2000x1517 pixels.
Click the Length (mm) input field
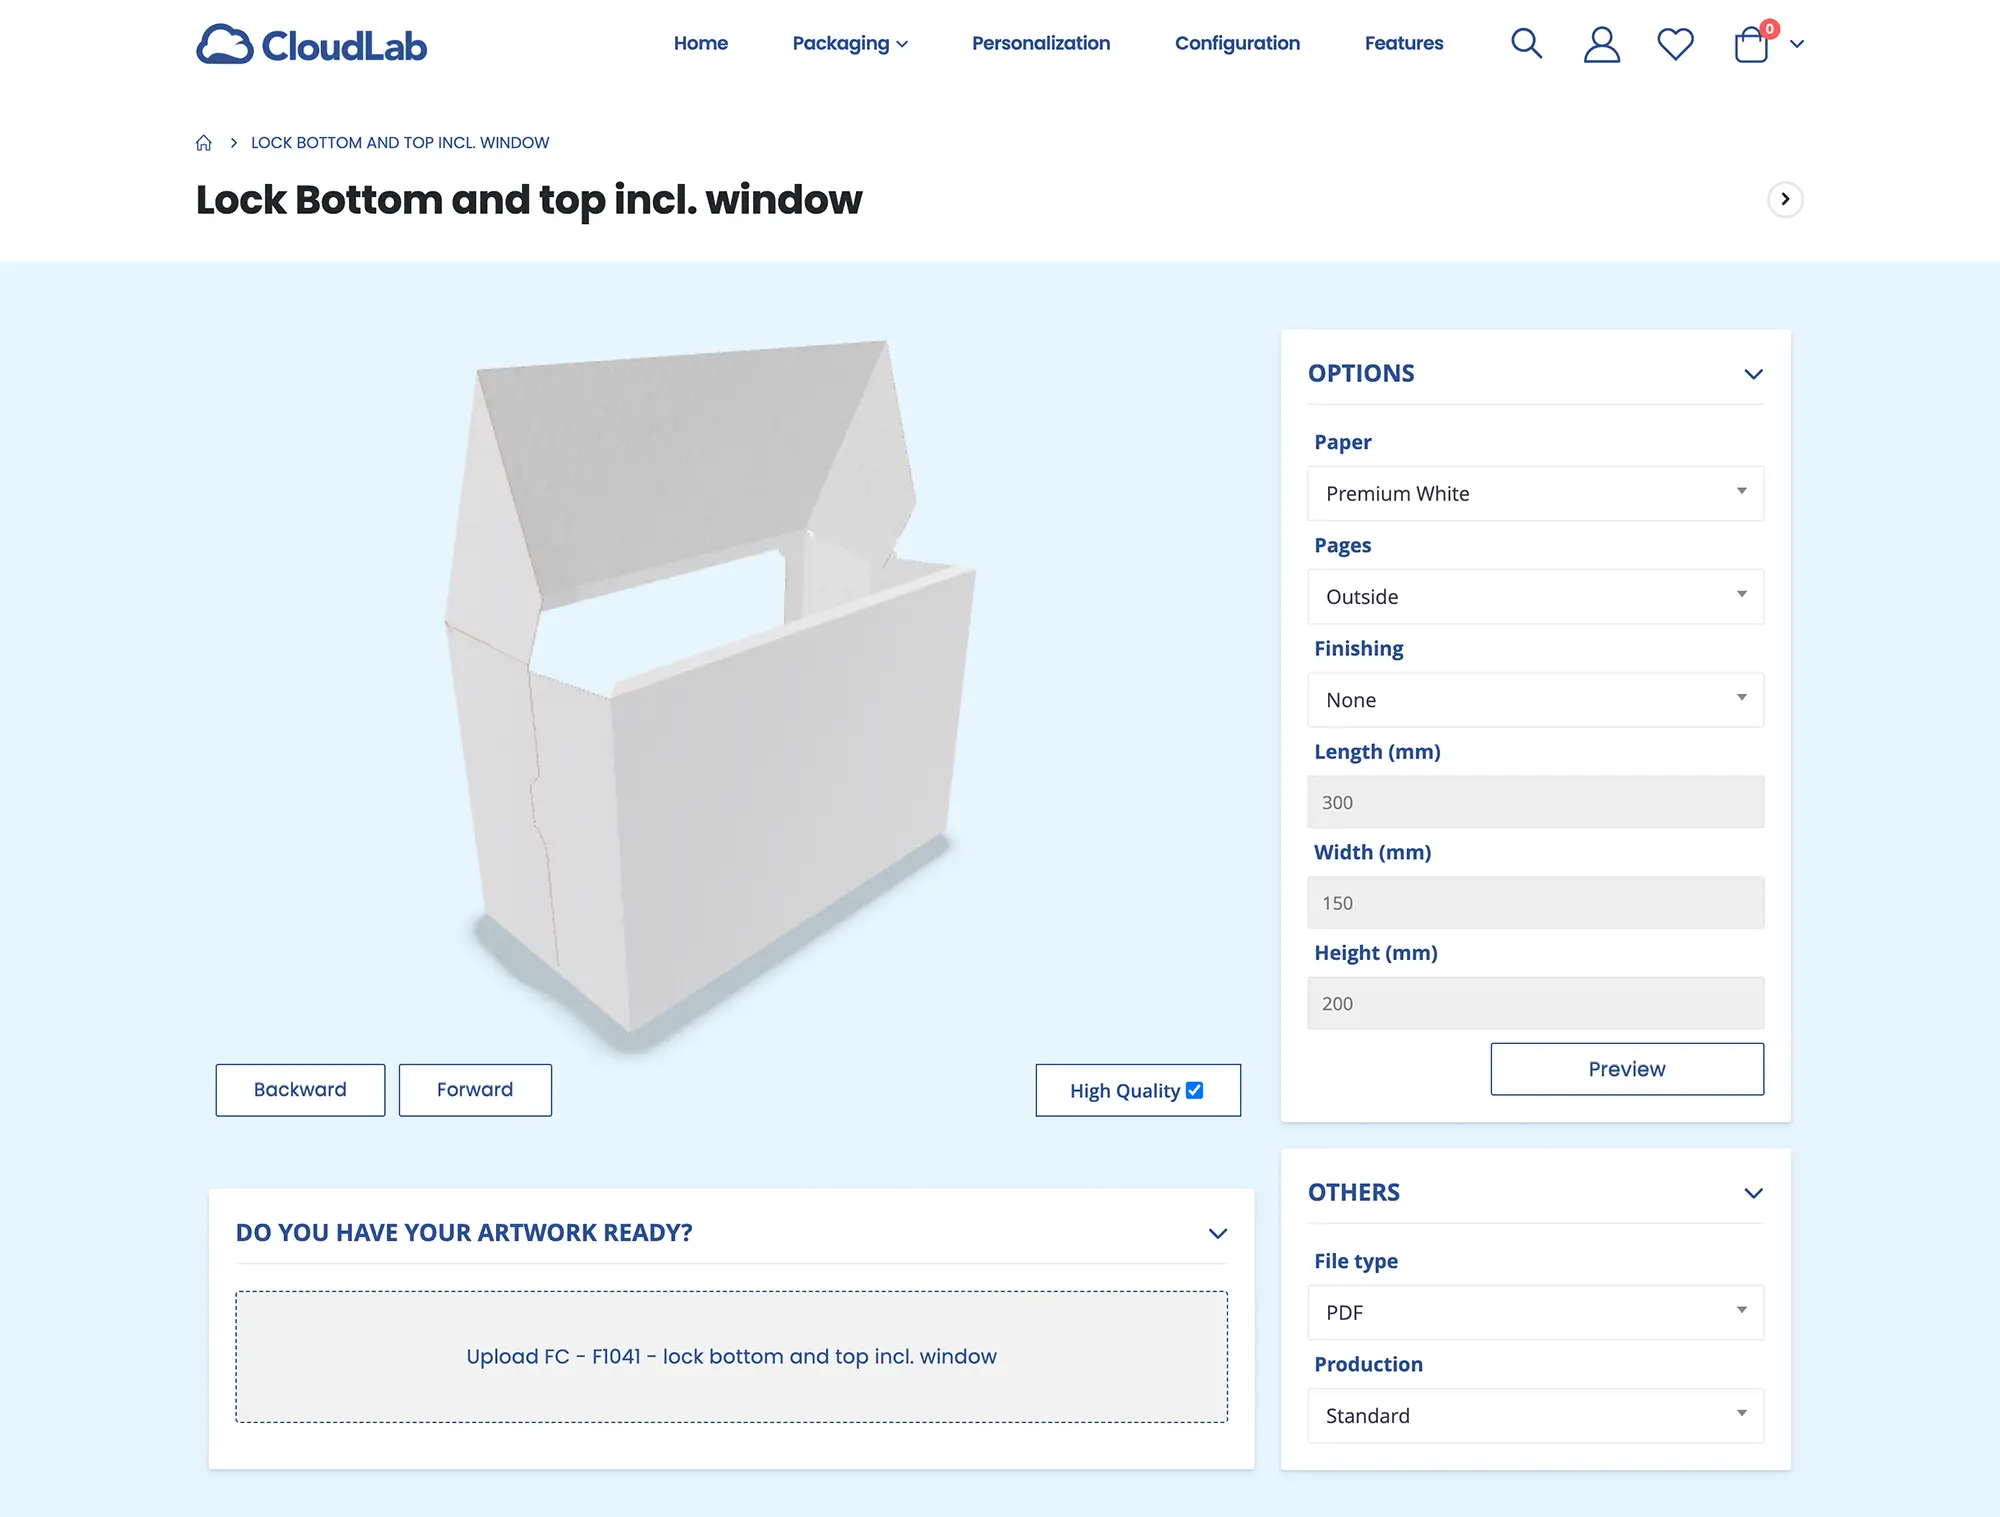(x=1535, y=802)
